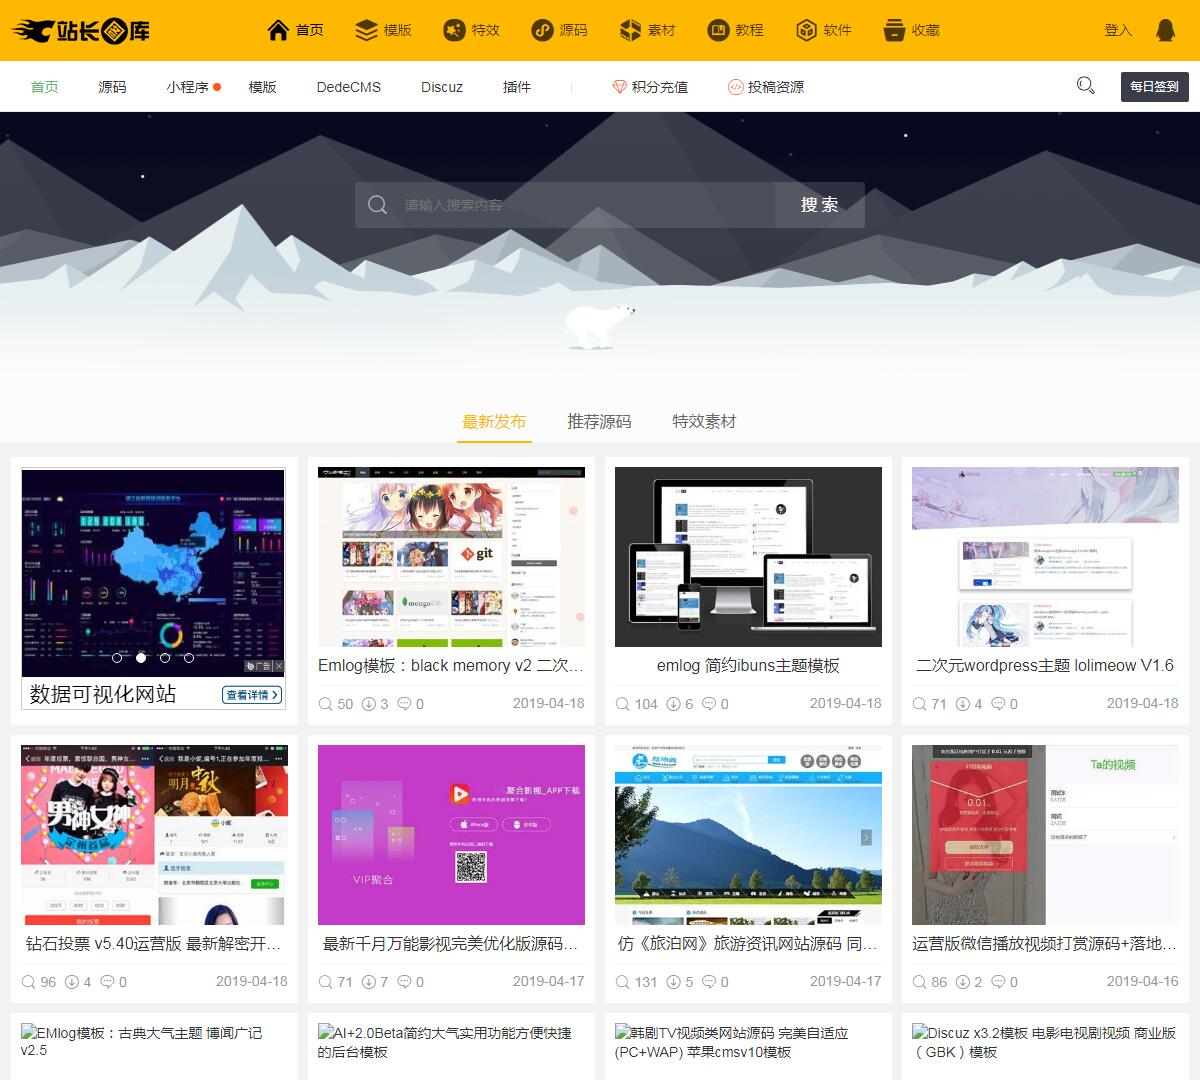Open the 软件 software section

[x=823, y=30]
